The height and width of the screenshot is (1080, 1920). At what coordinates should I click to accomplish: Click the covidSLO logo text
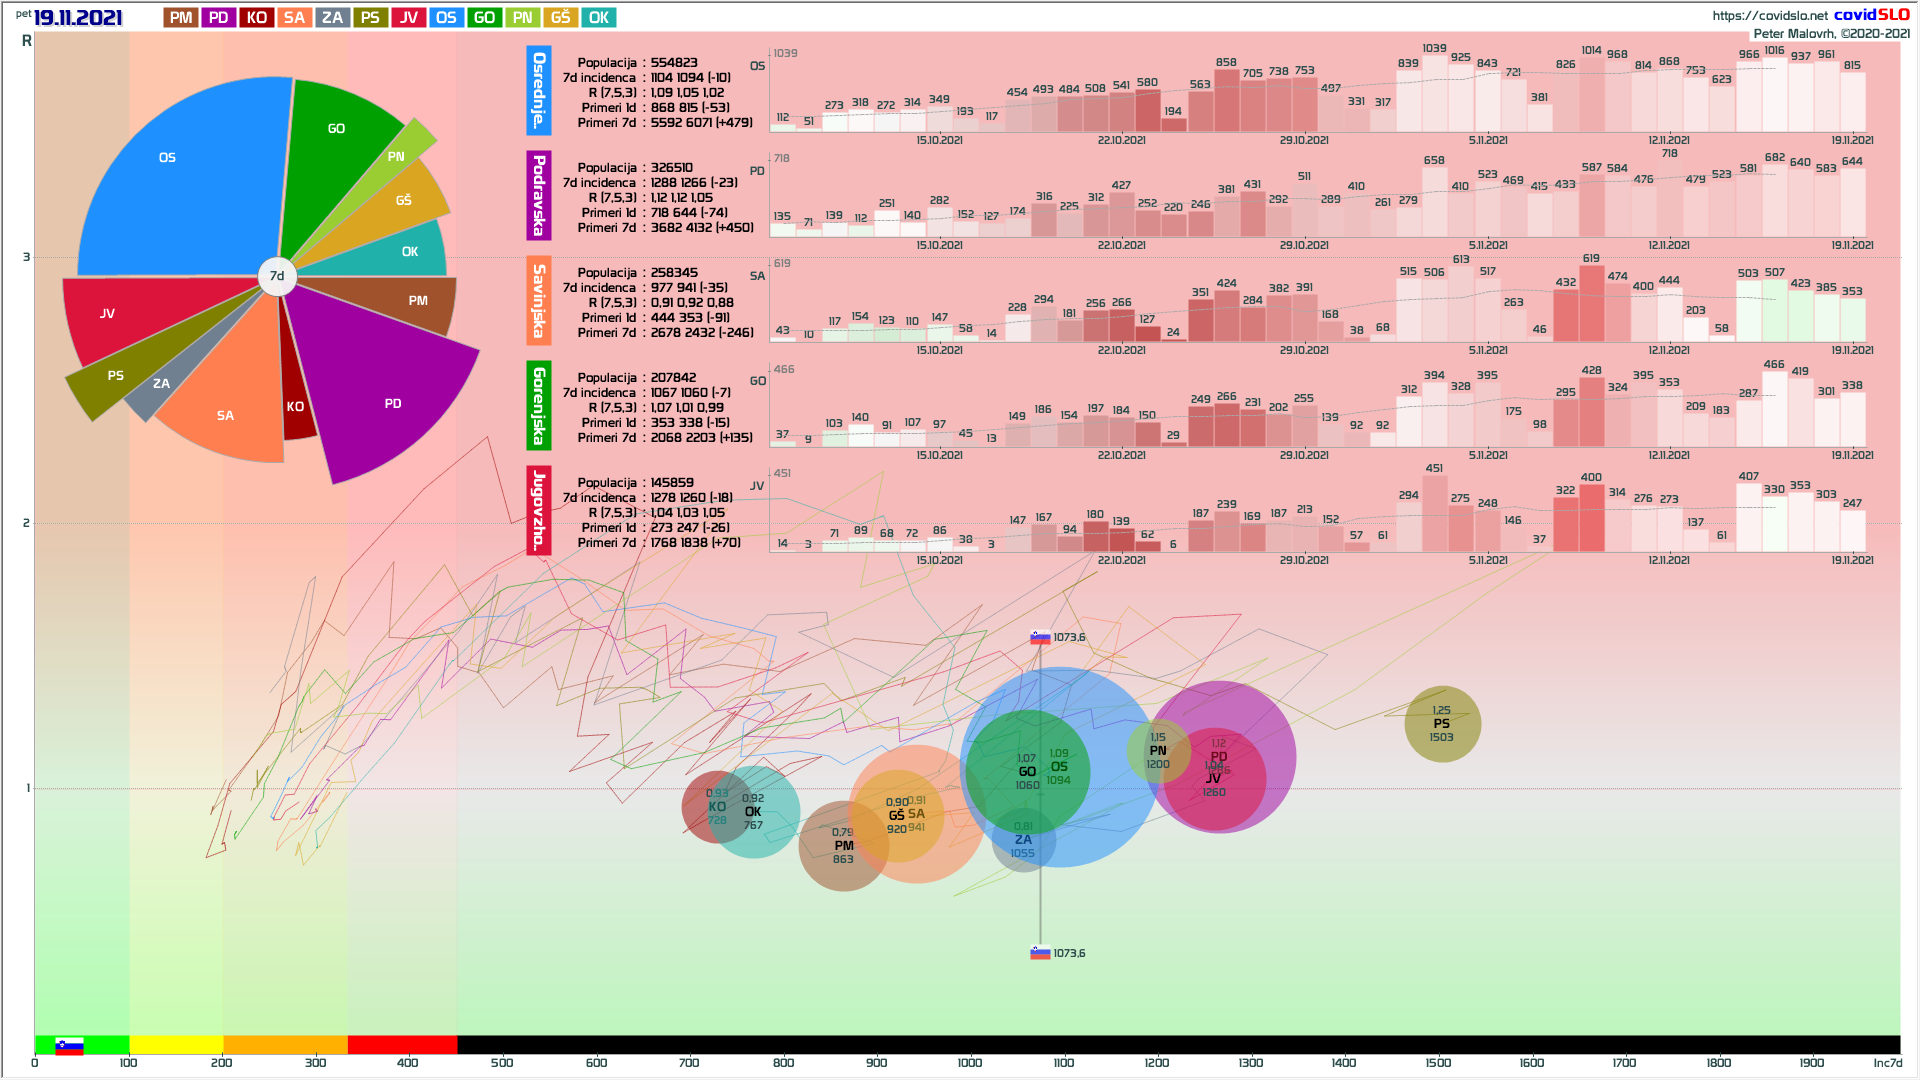click(1871, 15)
